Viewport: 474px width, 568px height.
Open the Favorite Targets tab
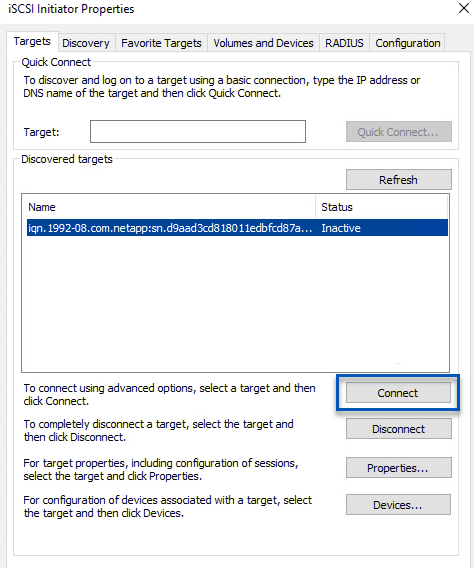(x=161, y=43)
